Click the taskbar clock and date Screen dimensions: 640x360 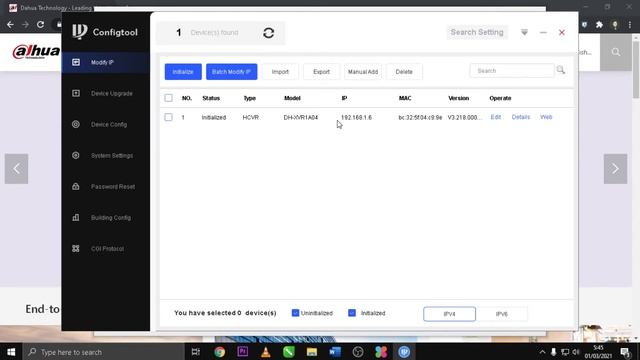click(598, 352)
